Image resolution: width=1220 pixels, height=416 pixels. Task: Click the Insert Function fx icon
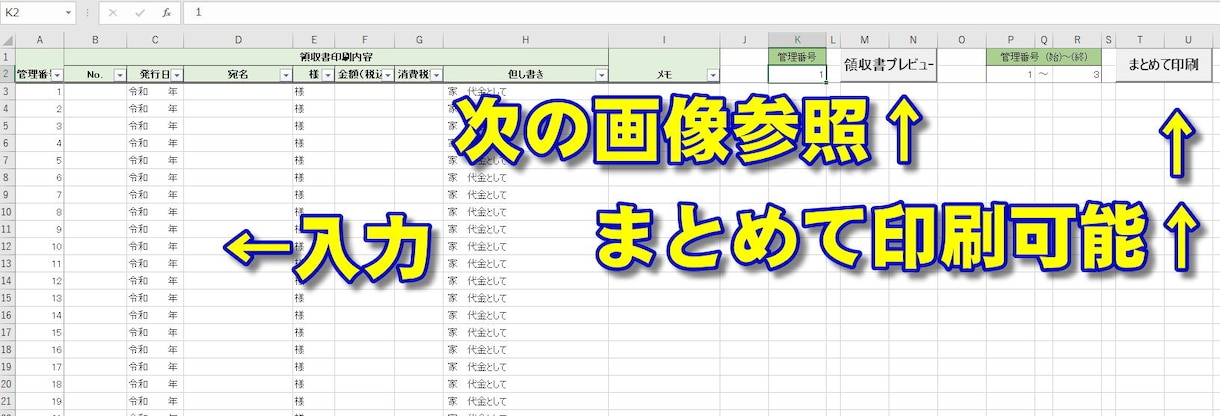167,13
